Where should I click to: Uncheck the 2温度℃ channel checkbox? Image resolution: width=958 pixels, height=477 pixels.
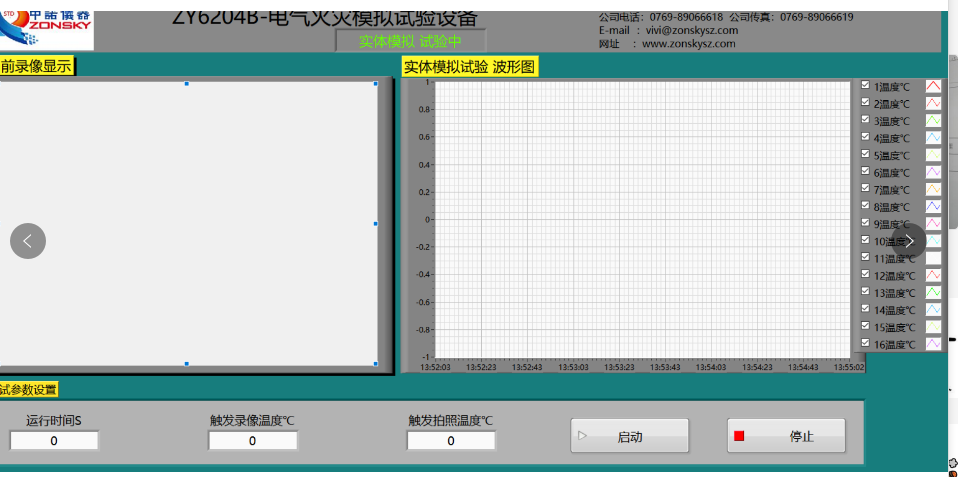point(866,103)
